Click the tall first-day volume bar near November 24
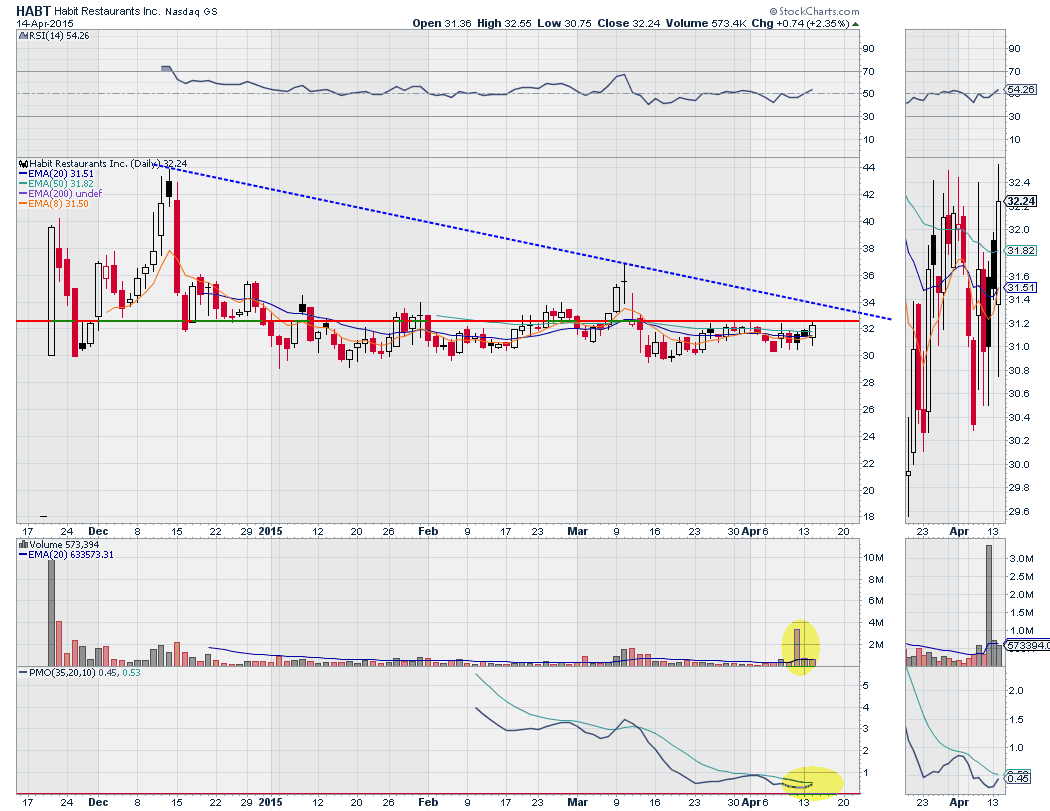The width and height of the screenshot is (1050, 811). tap(51, 612)
